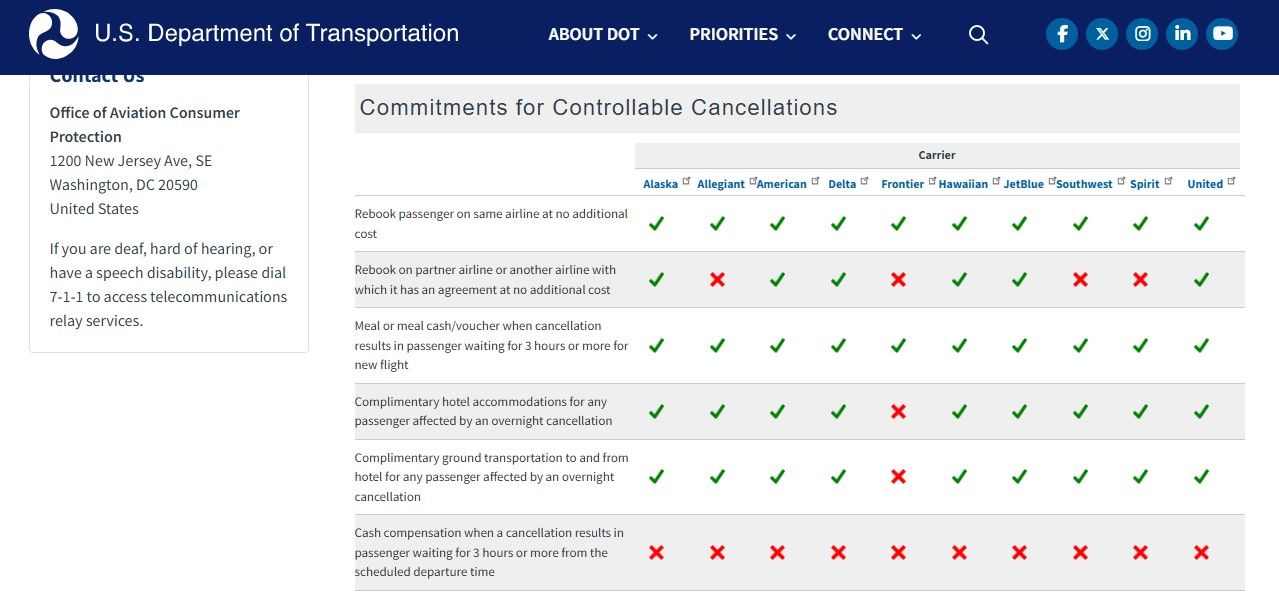The width and height of the screenshot is (1279, 602).
Task: Open the Southwest carrier link
Action: click(x=1084, y=184)
